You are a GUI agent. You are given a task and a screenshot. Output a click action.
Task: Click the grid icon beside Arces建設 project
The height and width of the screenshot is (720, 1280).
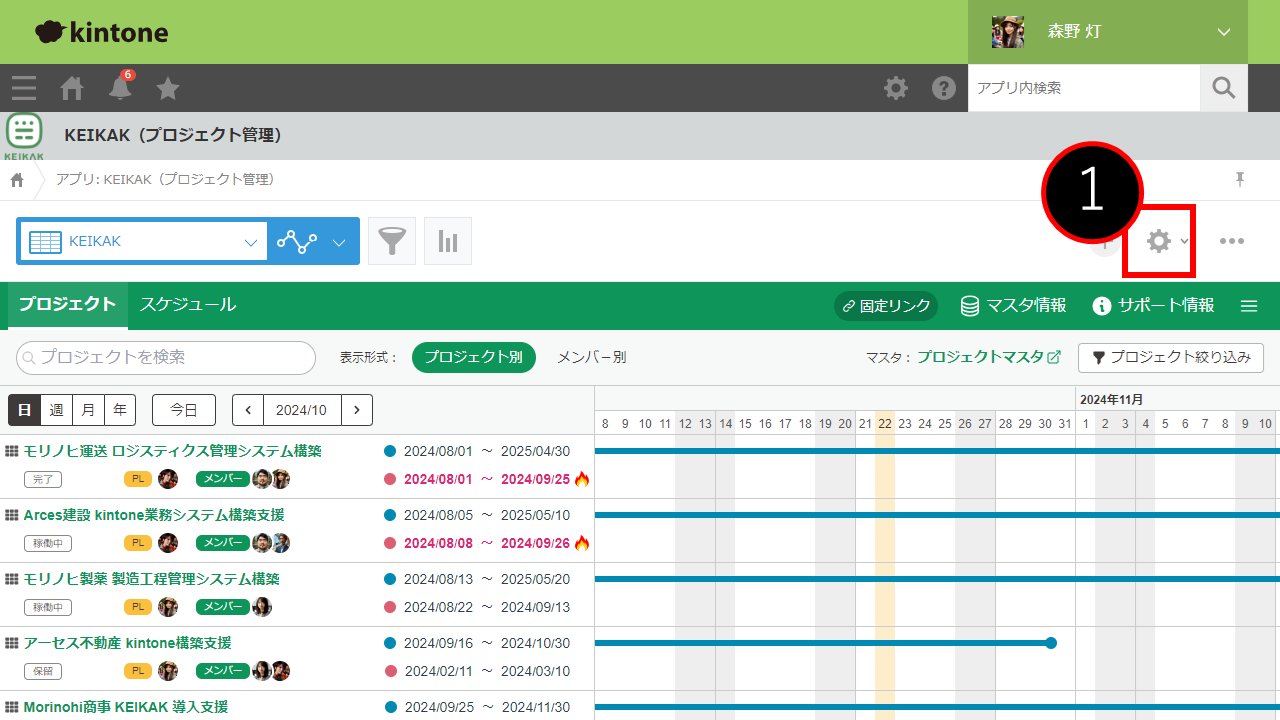(x=12, y=515)
